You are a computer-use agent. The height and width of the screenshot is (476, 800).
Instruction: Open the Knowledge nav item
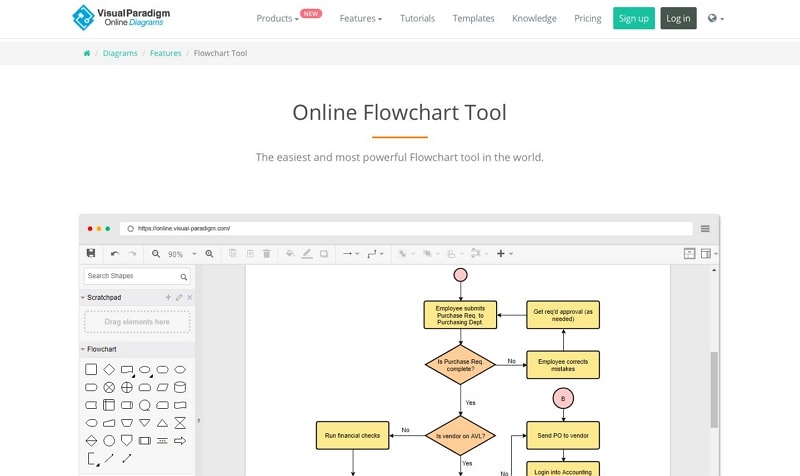coord(534,18)
